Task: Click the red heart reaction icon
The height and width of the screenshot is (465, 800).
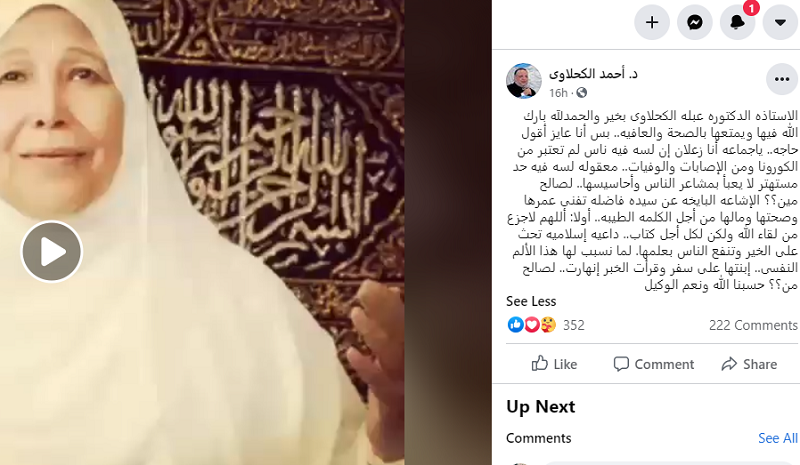Action: (532, 325)
